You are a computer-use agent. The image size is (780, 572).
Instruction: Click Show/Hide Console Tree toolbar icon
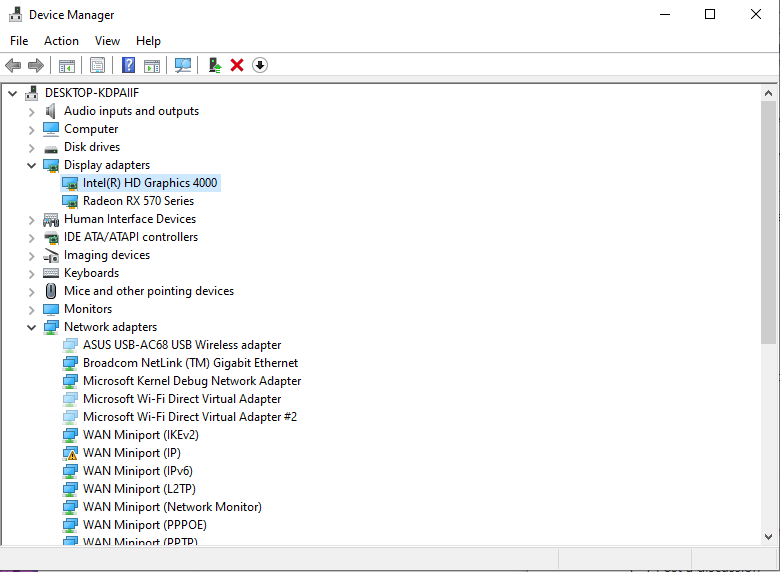point(67,65)
